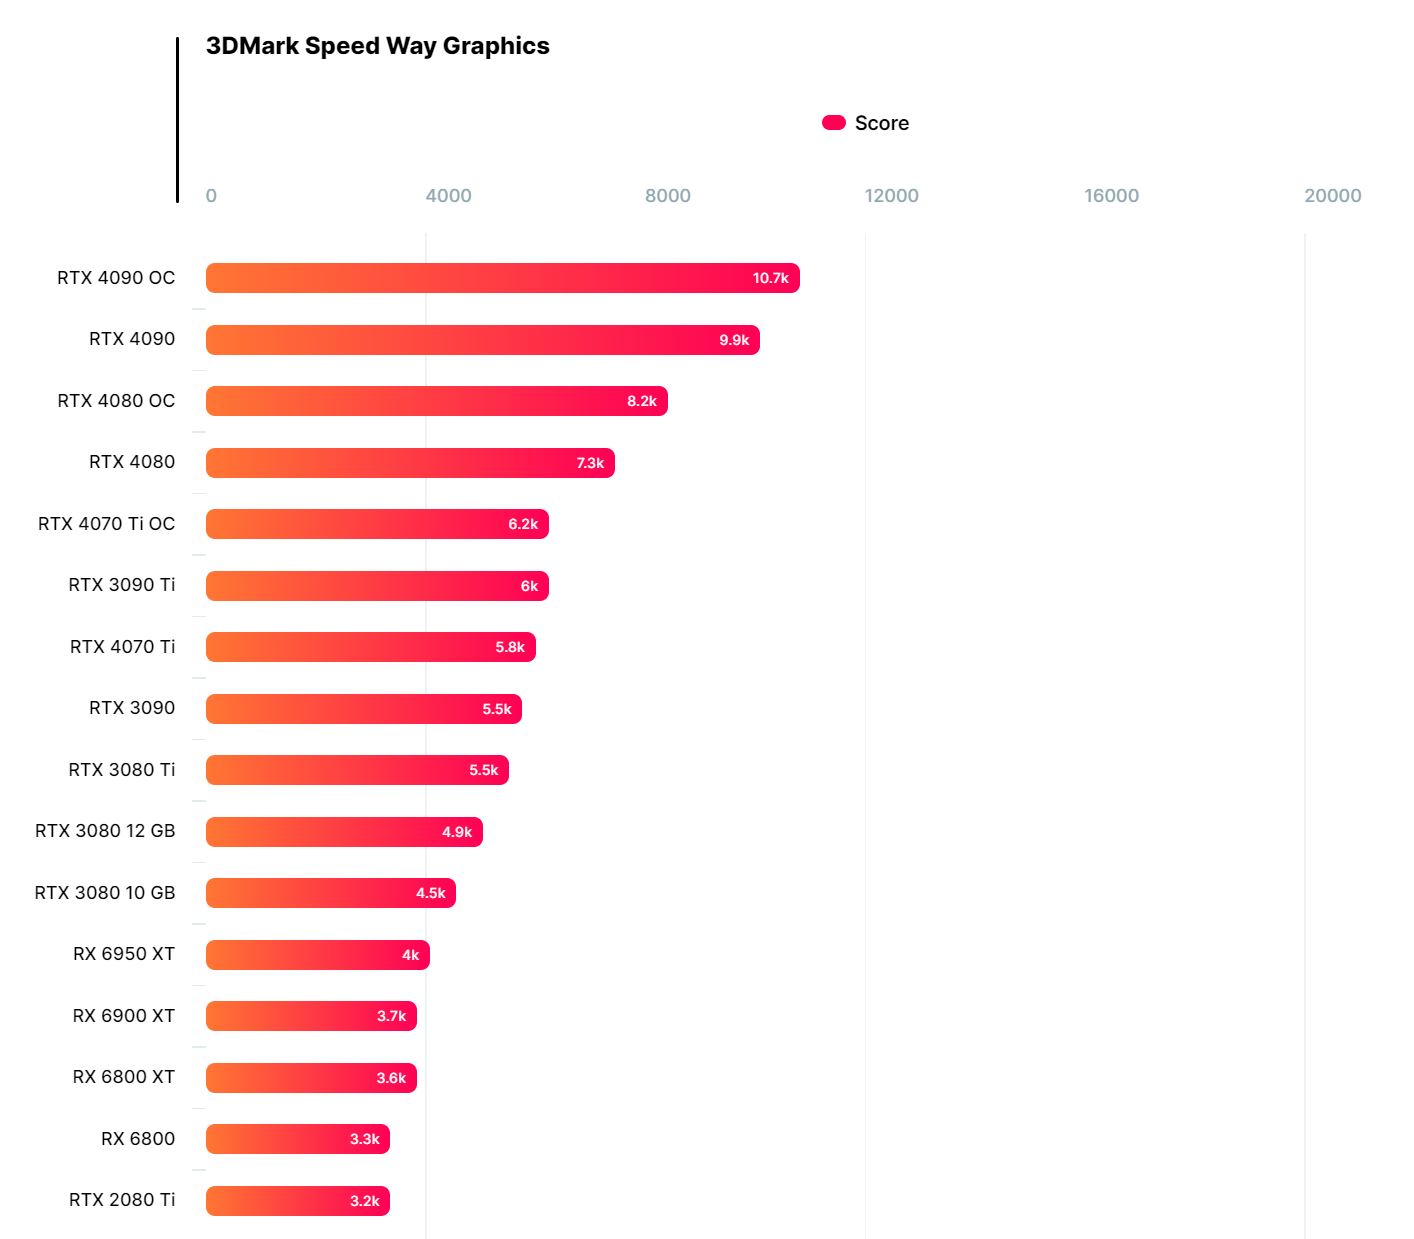The width and height of the screenshot is (1414, 1239).
Task: Click the RX 6950 XT bar
Action: 317,955
